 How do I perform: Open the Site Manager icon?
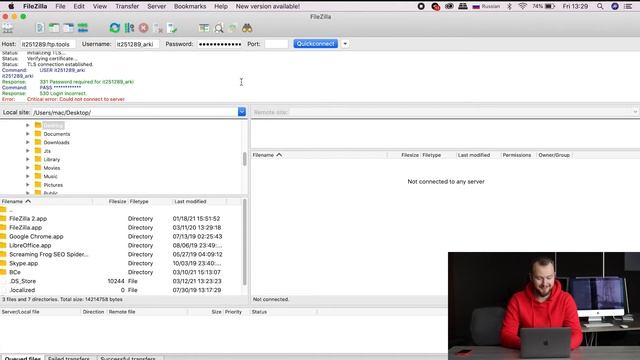click(8, 28)
